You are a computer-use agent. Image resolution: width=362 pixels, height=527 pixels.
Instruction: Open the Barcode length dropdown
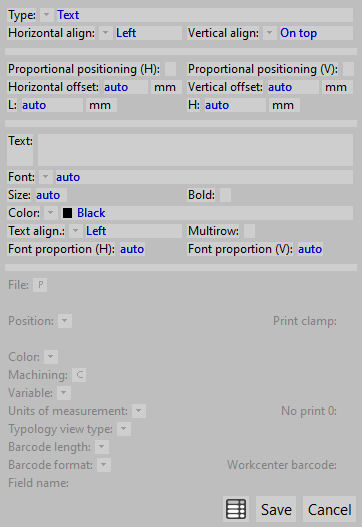pos(102,447)
